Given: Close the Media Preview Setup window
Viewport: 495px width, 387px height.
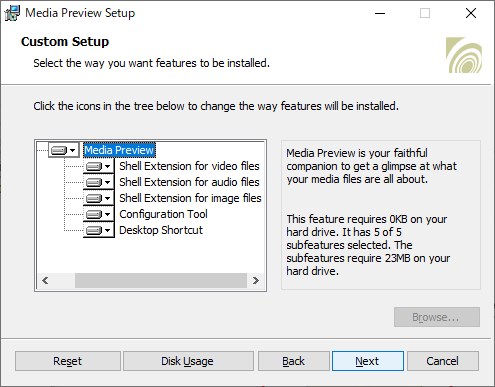Looking at the screenshot, I should click(471, 13).
